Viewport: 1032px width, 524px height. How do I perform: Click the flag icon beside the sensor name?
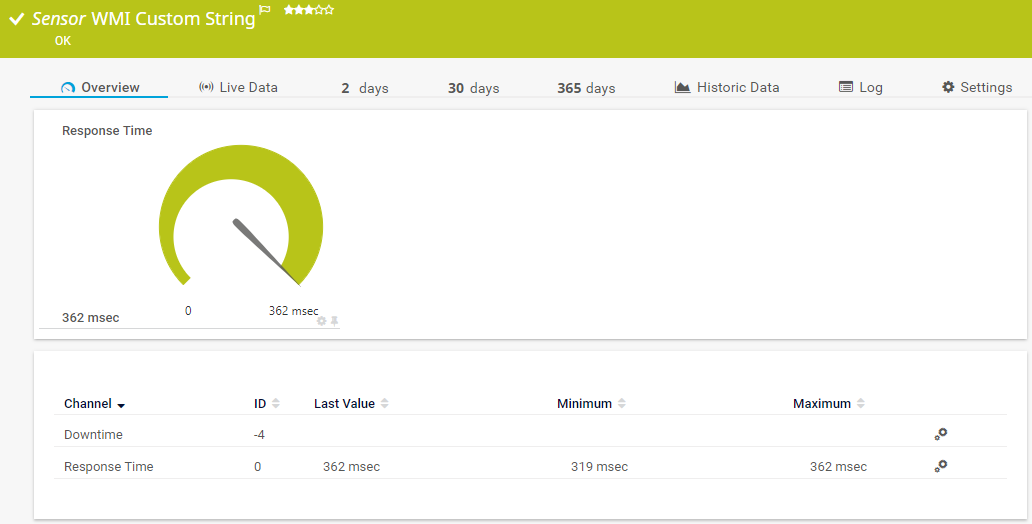pos(265,10)
